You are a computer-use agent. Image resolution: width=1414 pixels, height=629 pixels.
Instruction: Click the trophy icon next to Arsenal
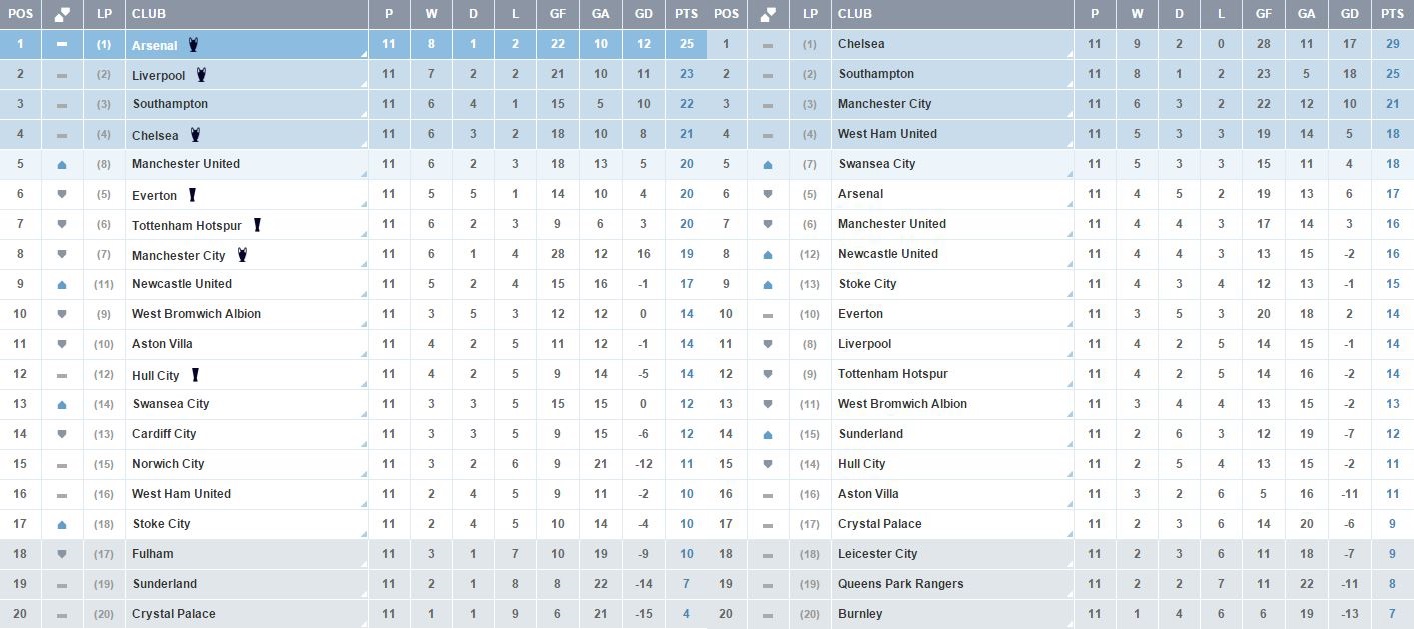[193, 44]
